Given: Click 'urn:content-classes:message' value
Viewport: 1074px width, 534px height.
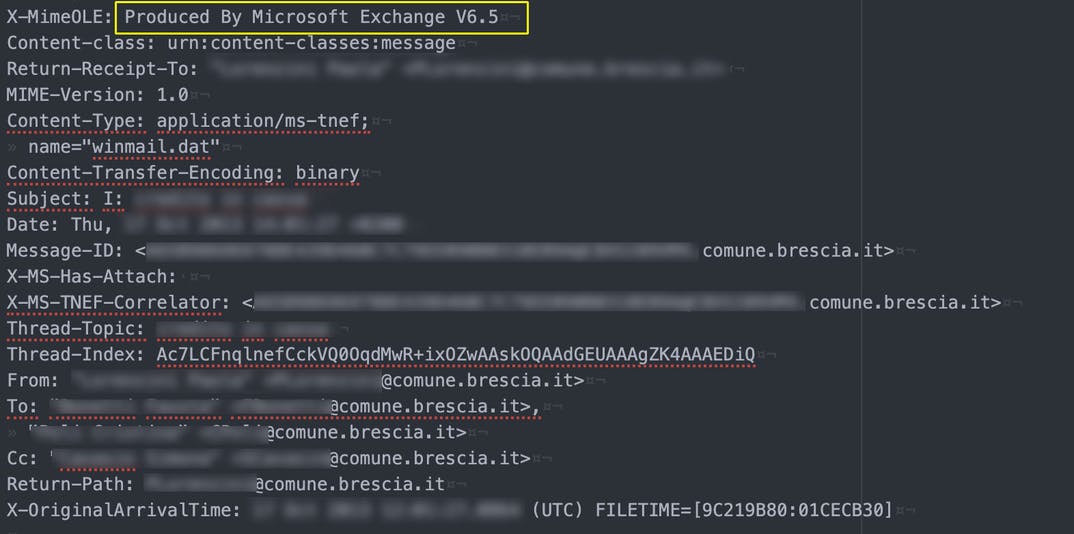Looking at the screenshot, I should point(312,44).
